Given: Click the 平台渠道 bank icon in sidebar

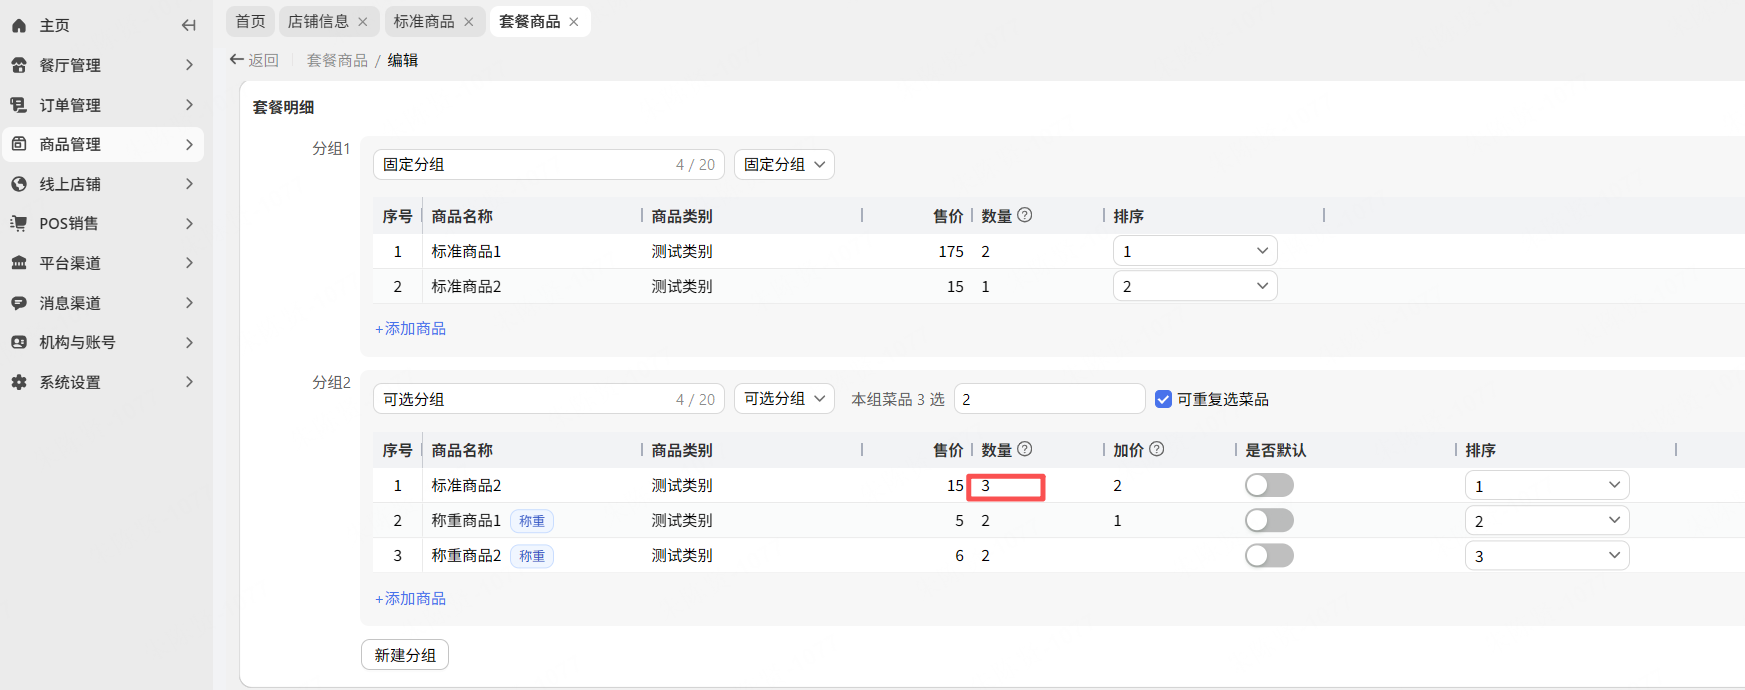Looking at the screenshot, I should (19, 263).
